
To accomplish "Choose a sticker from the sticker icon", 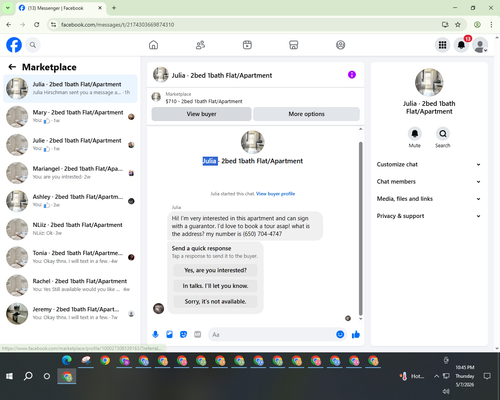I will pyautogui.click(x=183, y=334).
